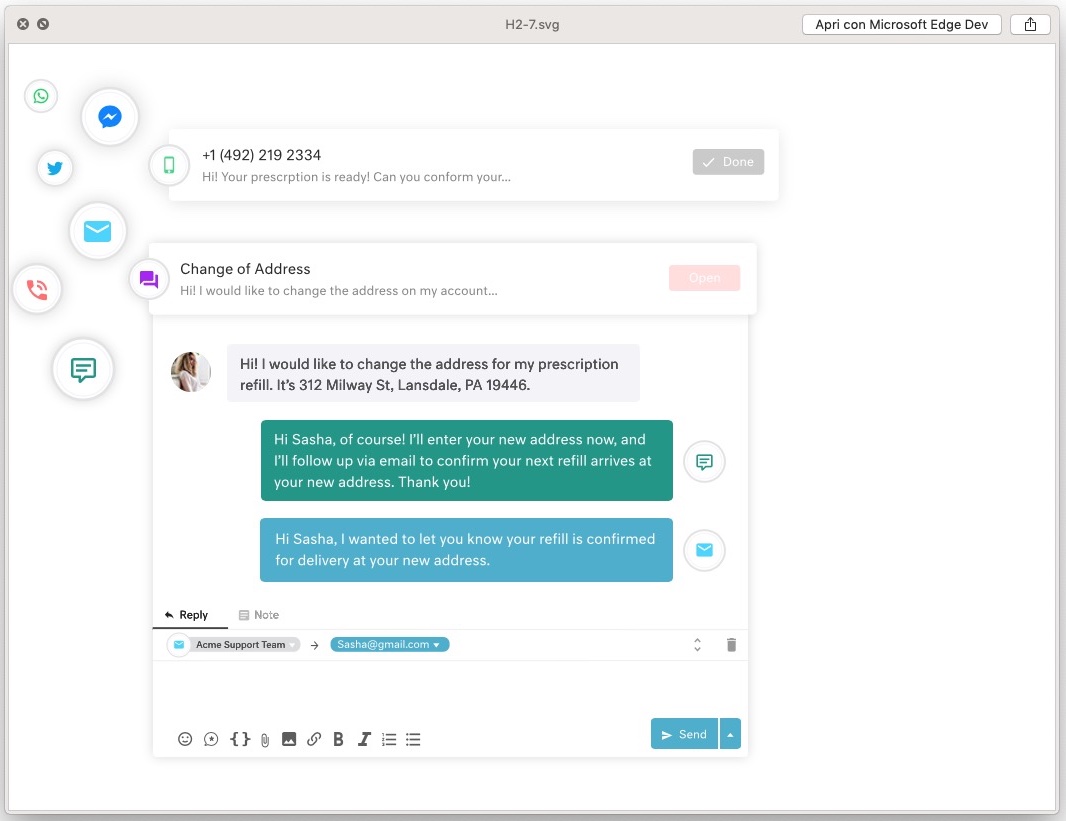The image size is (1066, 821).
Task: Attach a file with paperclip icon
Action: [265, 739]
